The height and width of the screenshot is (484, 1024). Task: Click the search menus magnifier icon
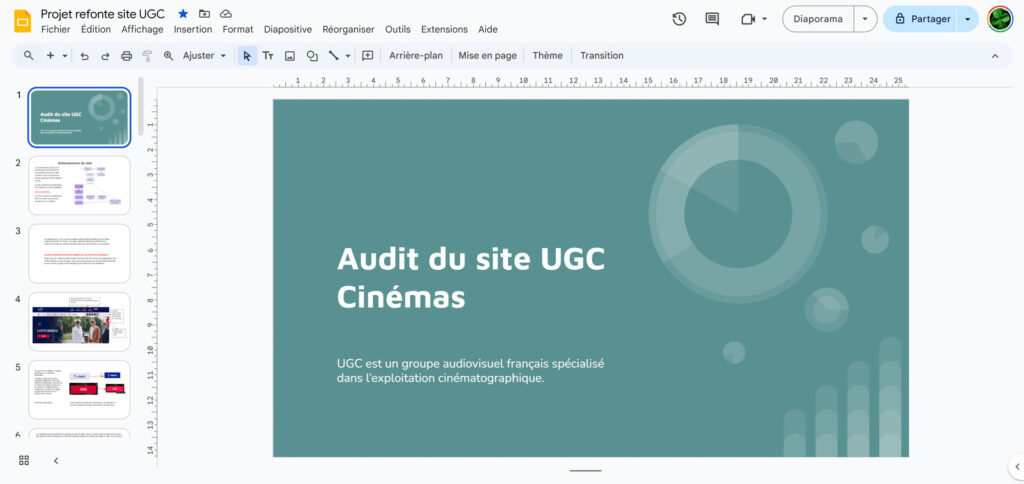coord(29,56)
